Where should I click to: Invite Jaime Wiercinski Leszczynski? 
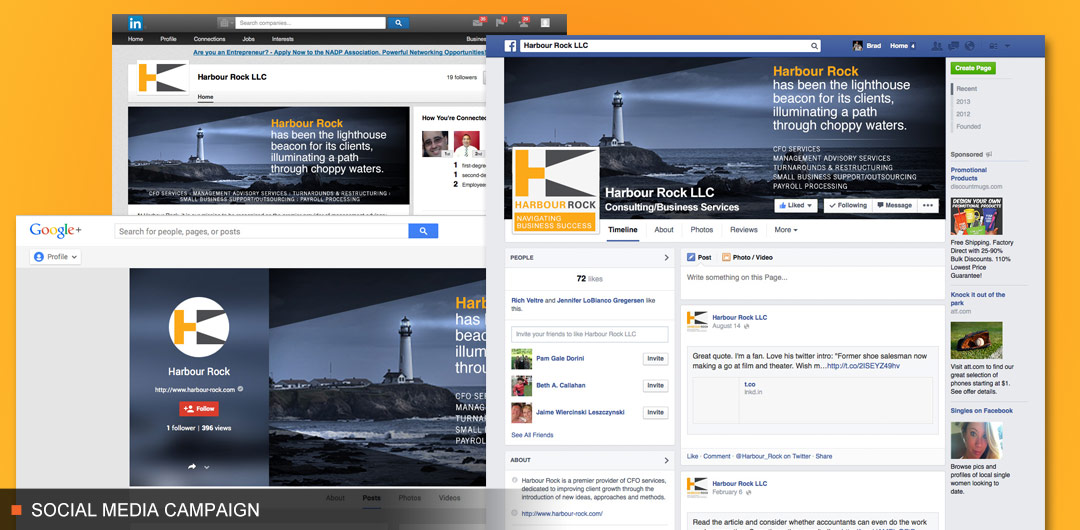656,412
